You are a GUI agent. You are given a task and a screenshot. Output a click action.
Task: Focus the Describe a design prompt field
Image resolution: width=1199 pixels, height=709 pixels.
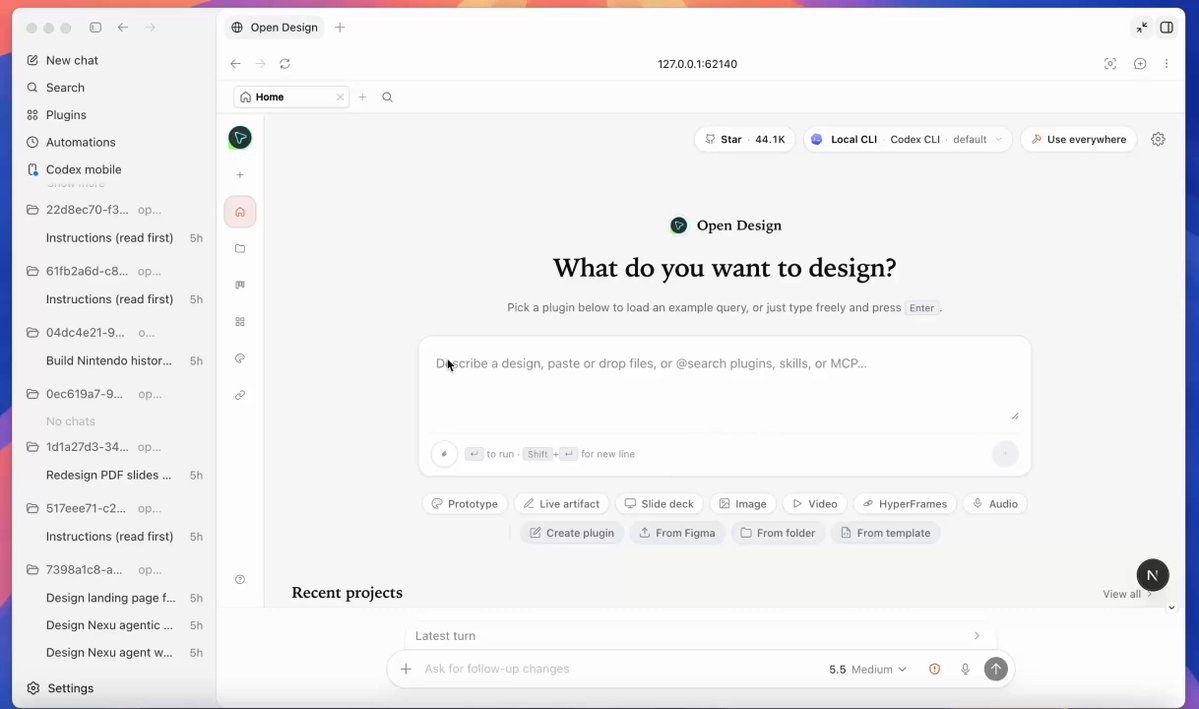click(x=724, y=385)
